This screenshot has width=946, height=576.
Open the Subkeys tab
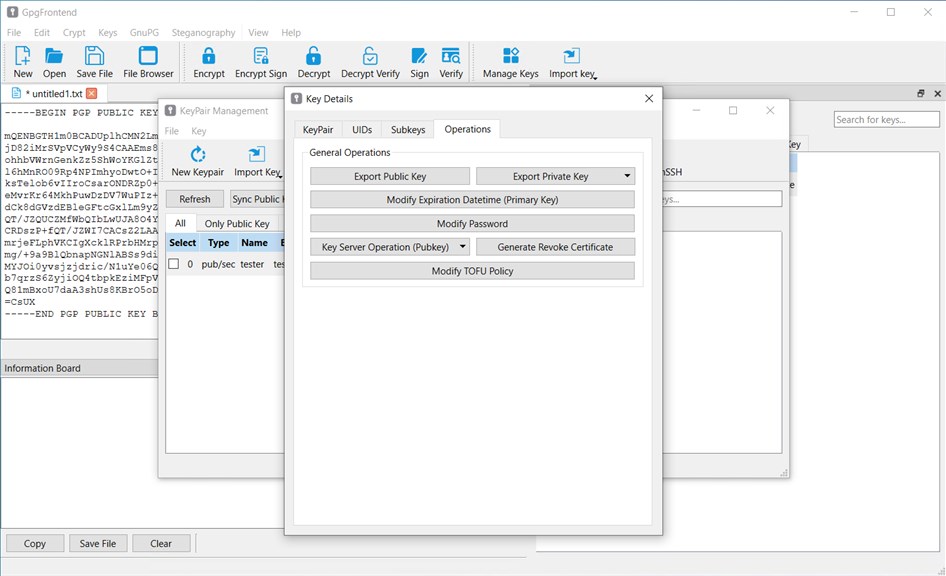[408, 130]
